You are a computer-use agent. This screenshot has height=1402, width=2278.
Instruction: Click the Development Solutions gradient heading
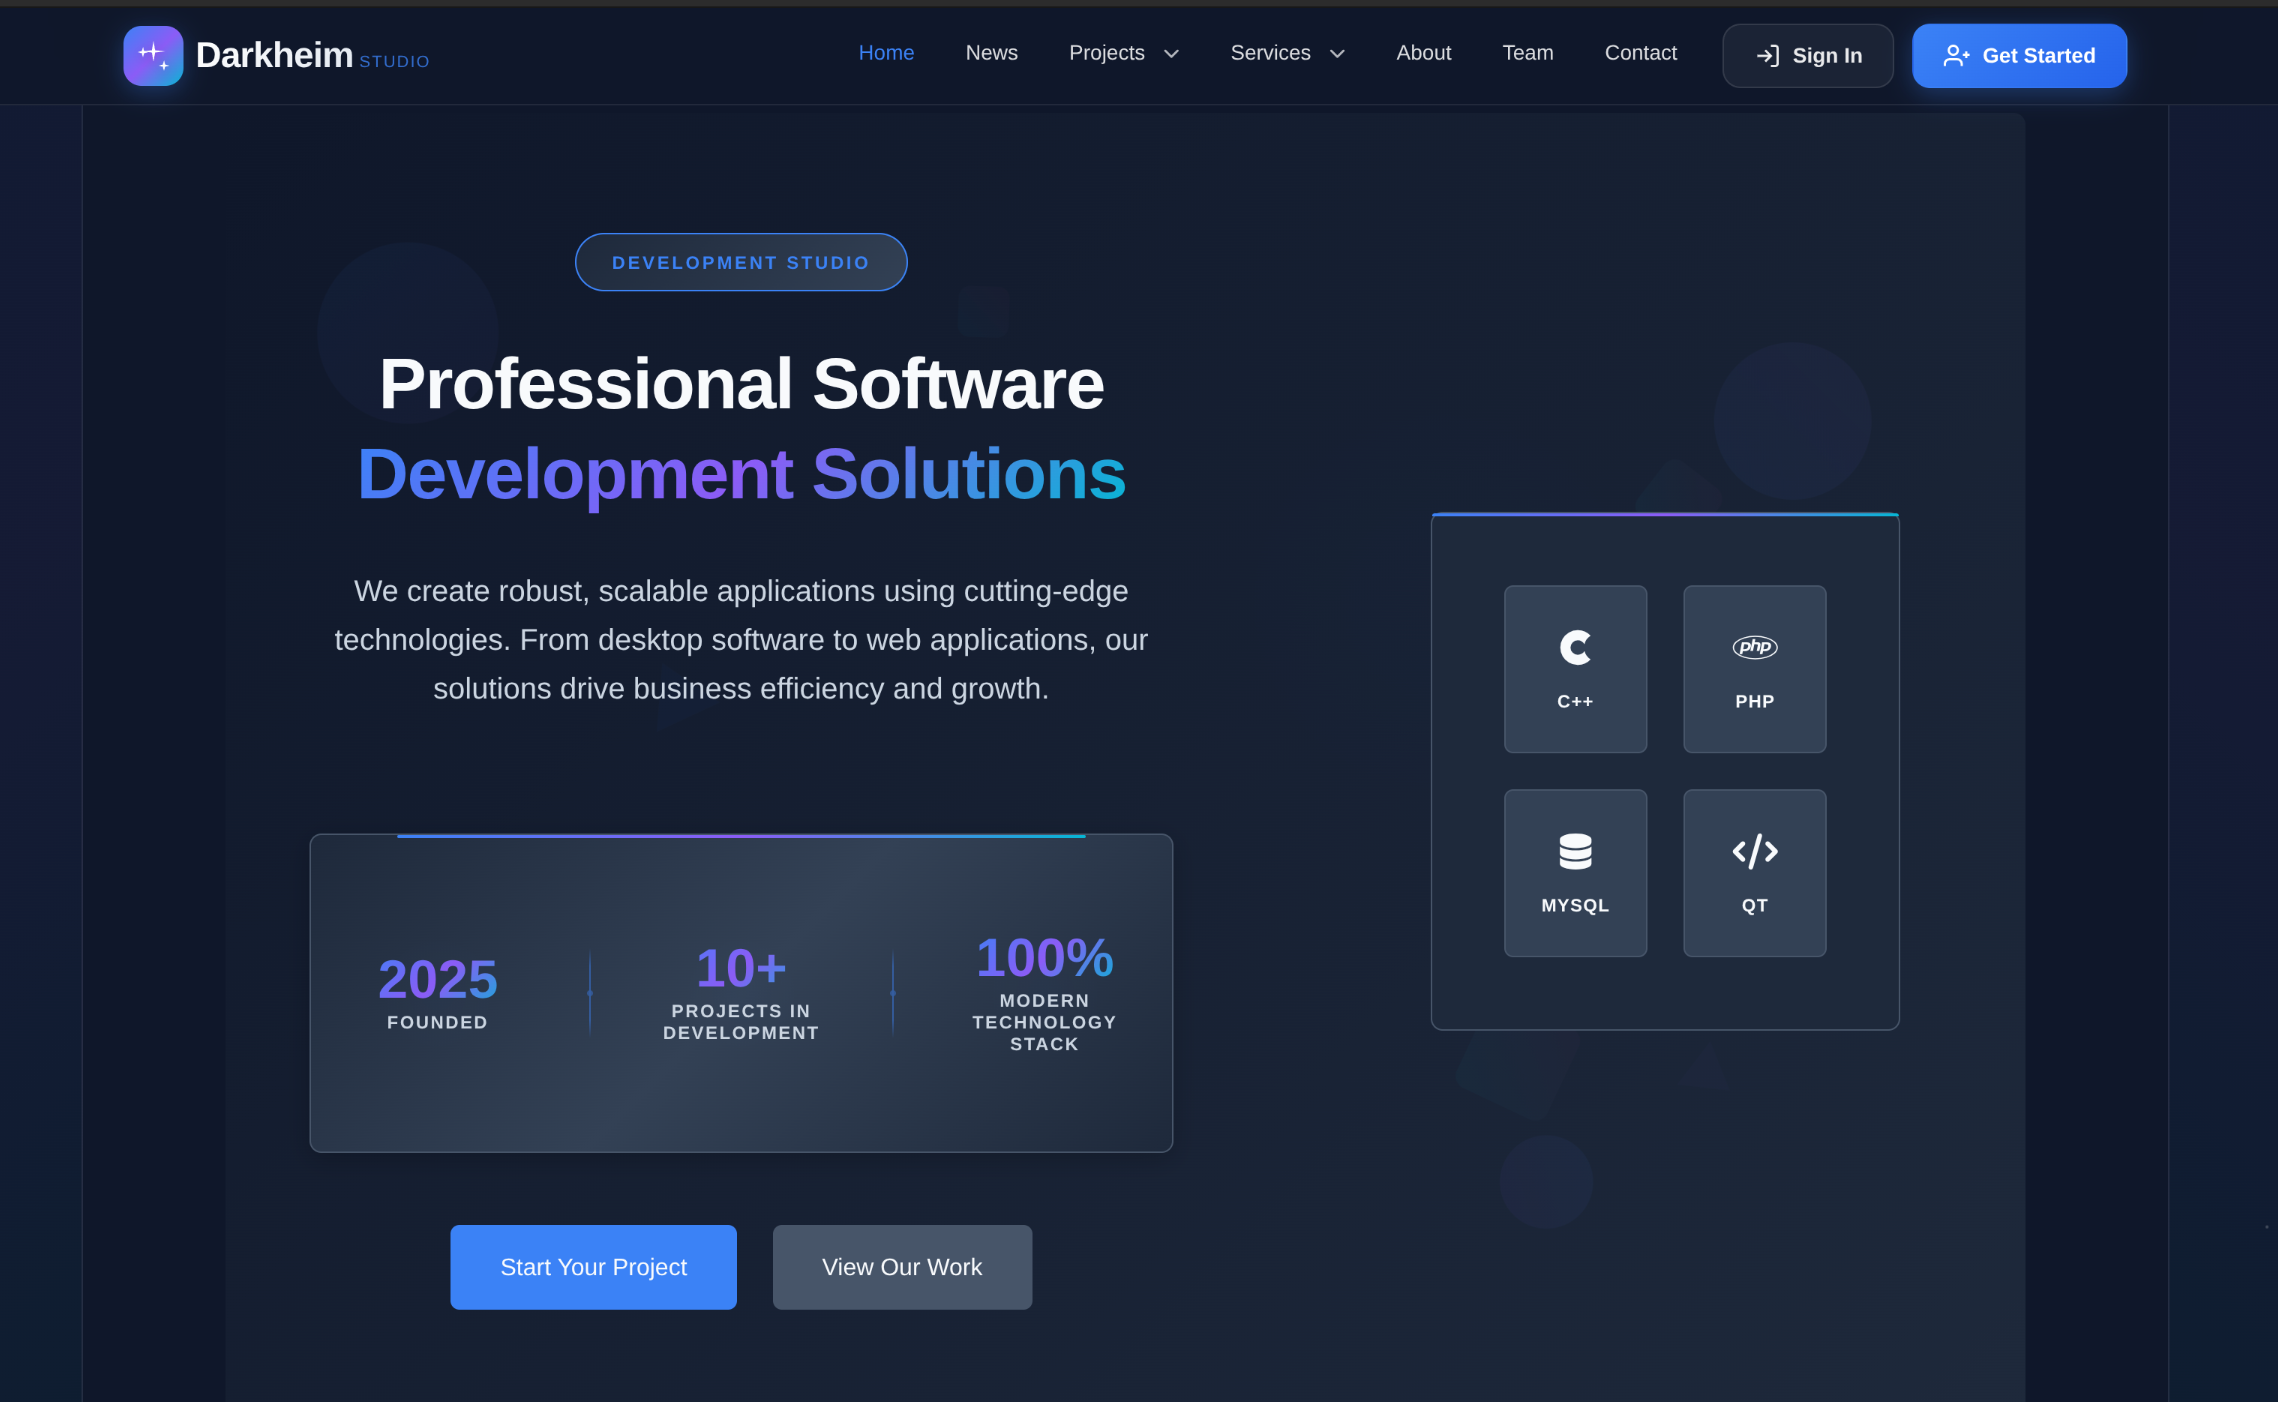741,474
